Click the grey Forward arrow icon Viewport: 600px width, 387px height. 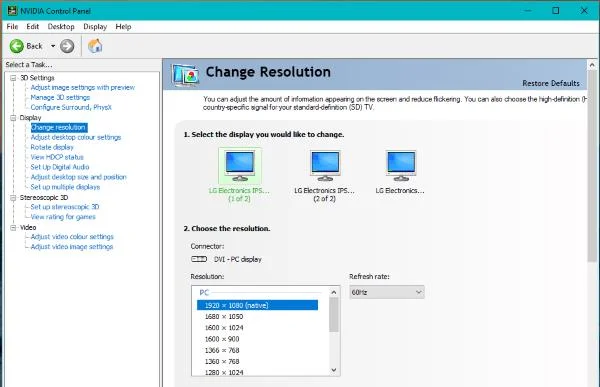coord(67,46)
